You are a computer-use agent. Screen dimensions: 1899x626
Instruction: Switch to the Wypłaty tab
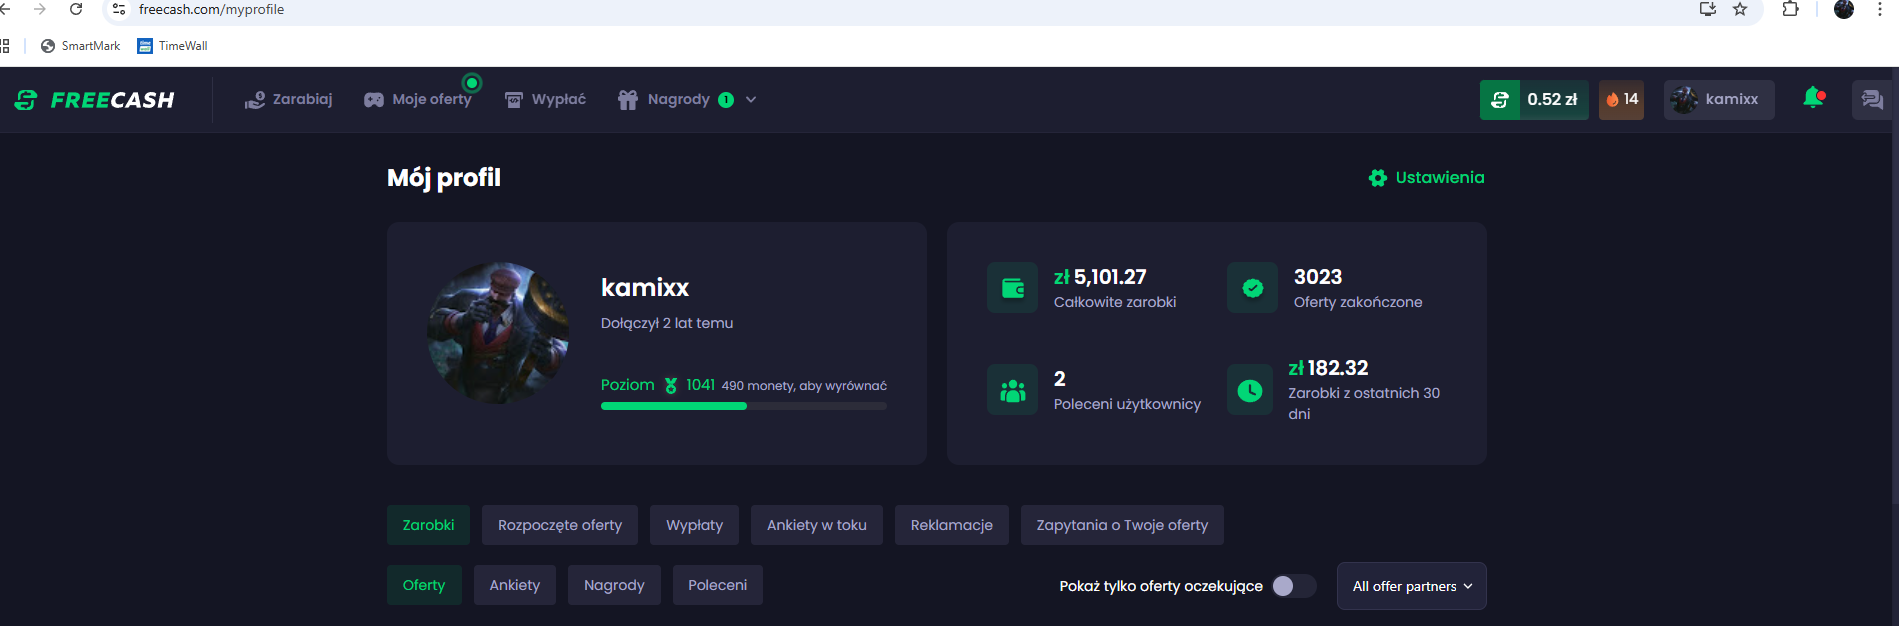(694, 525)
